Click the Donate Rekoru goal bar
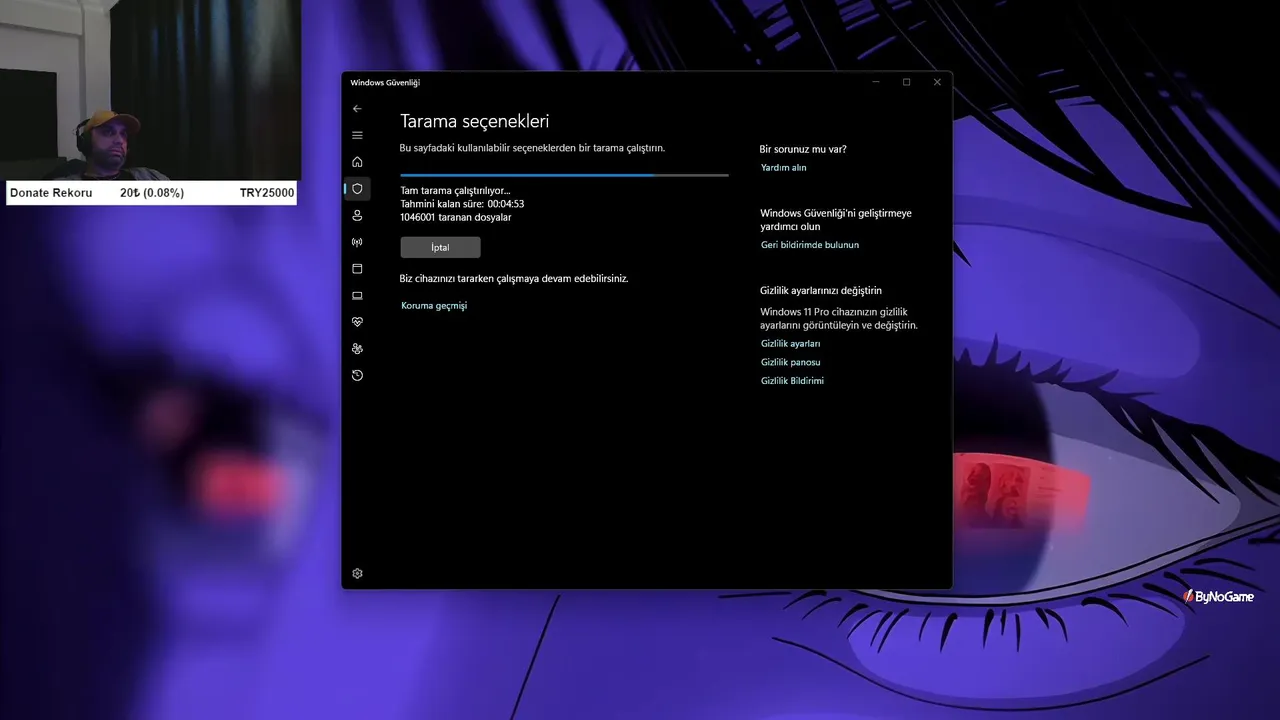 (x=151, y=192)
